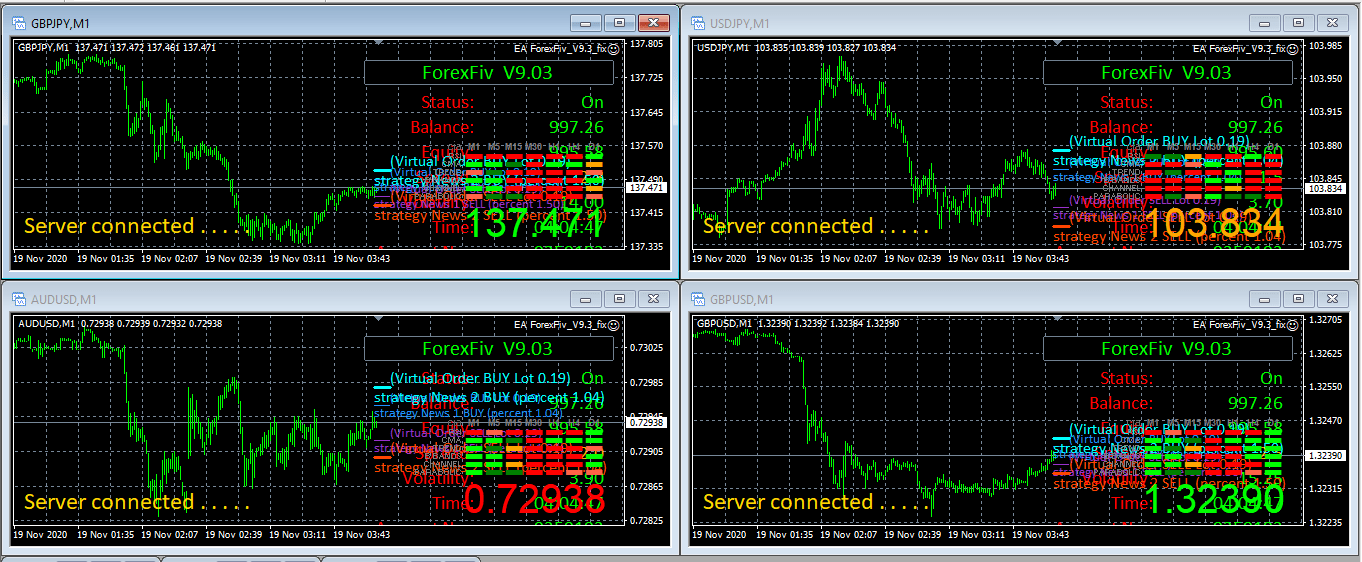Click the 137.471 price label on GBPJPY axis
This screenshot has width=1362, height=562.
pyautogui.click(x=646, y=188)
